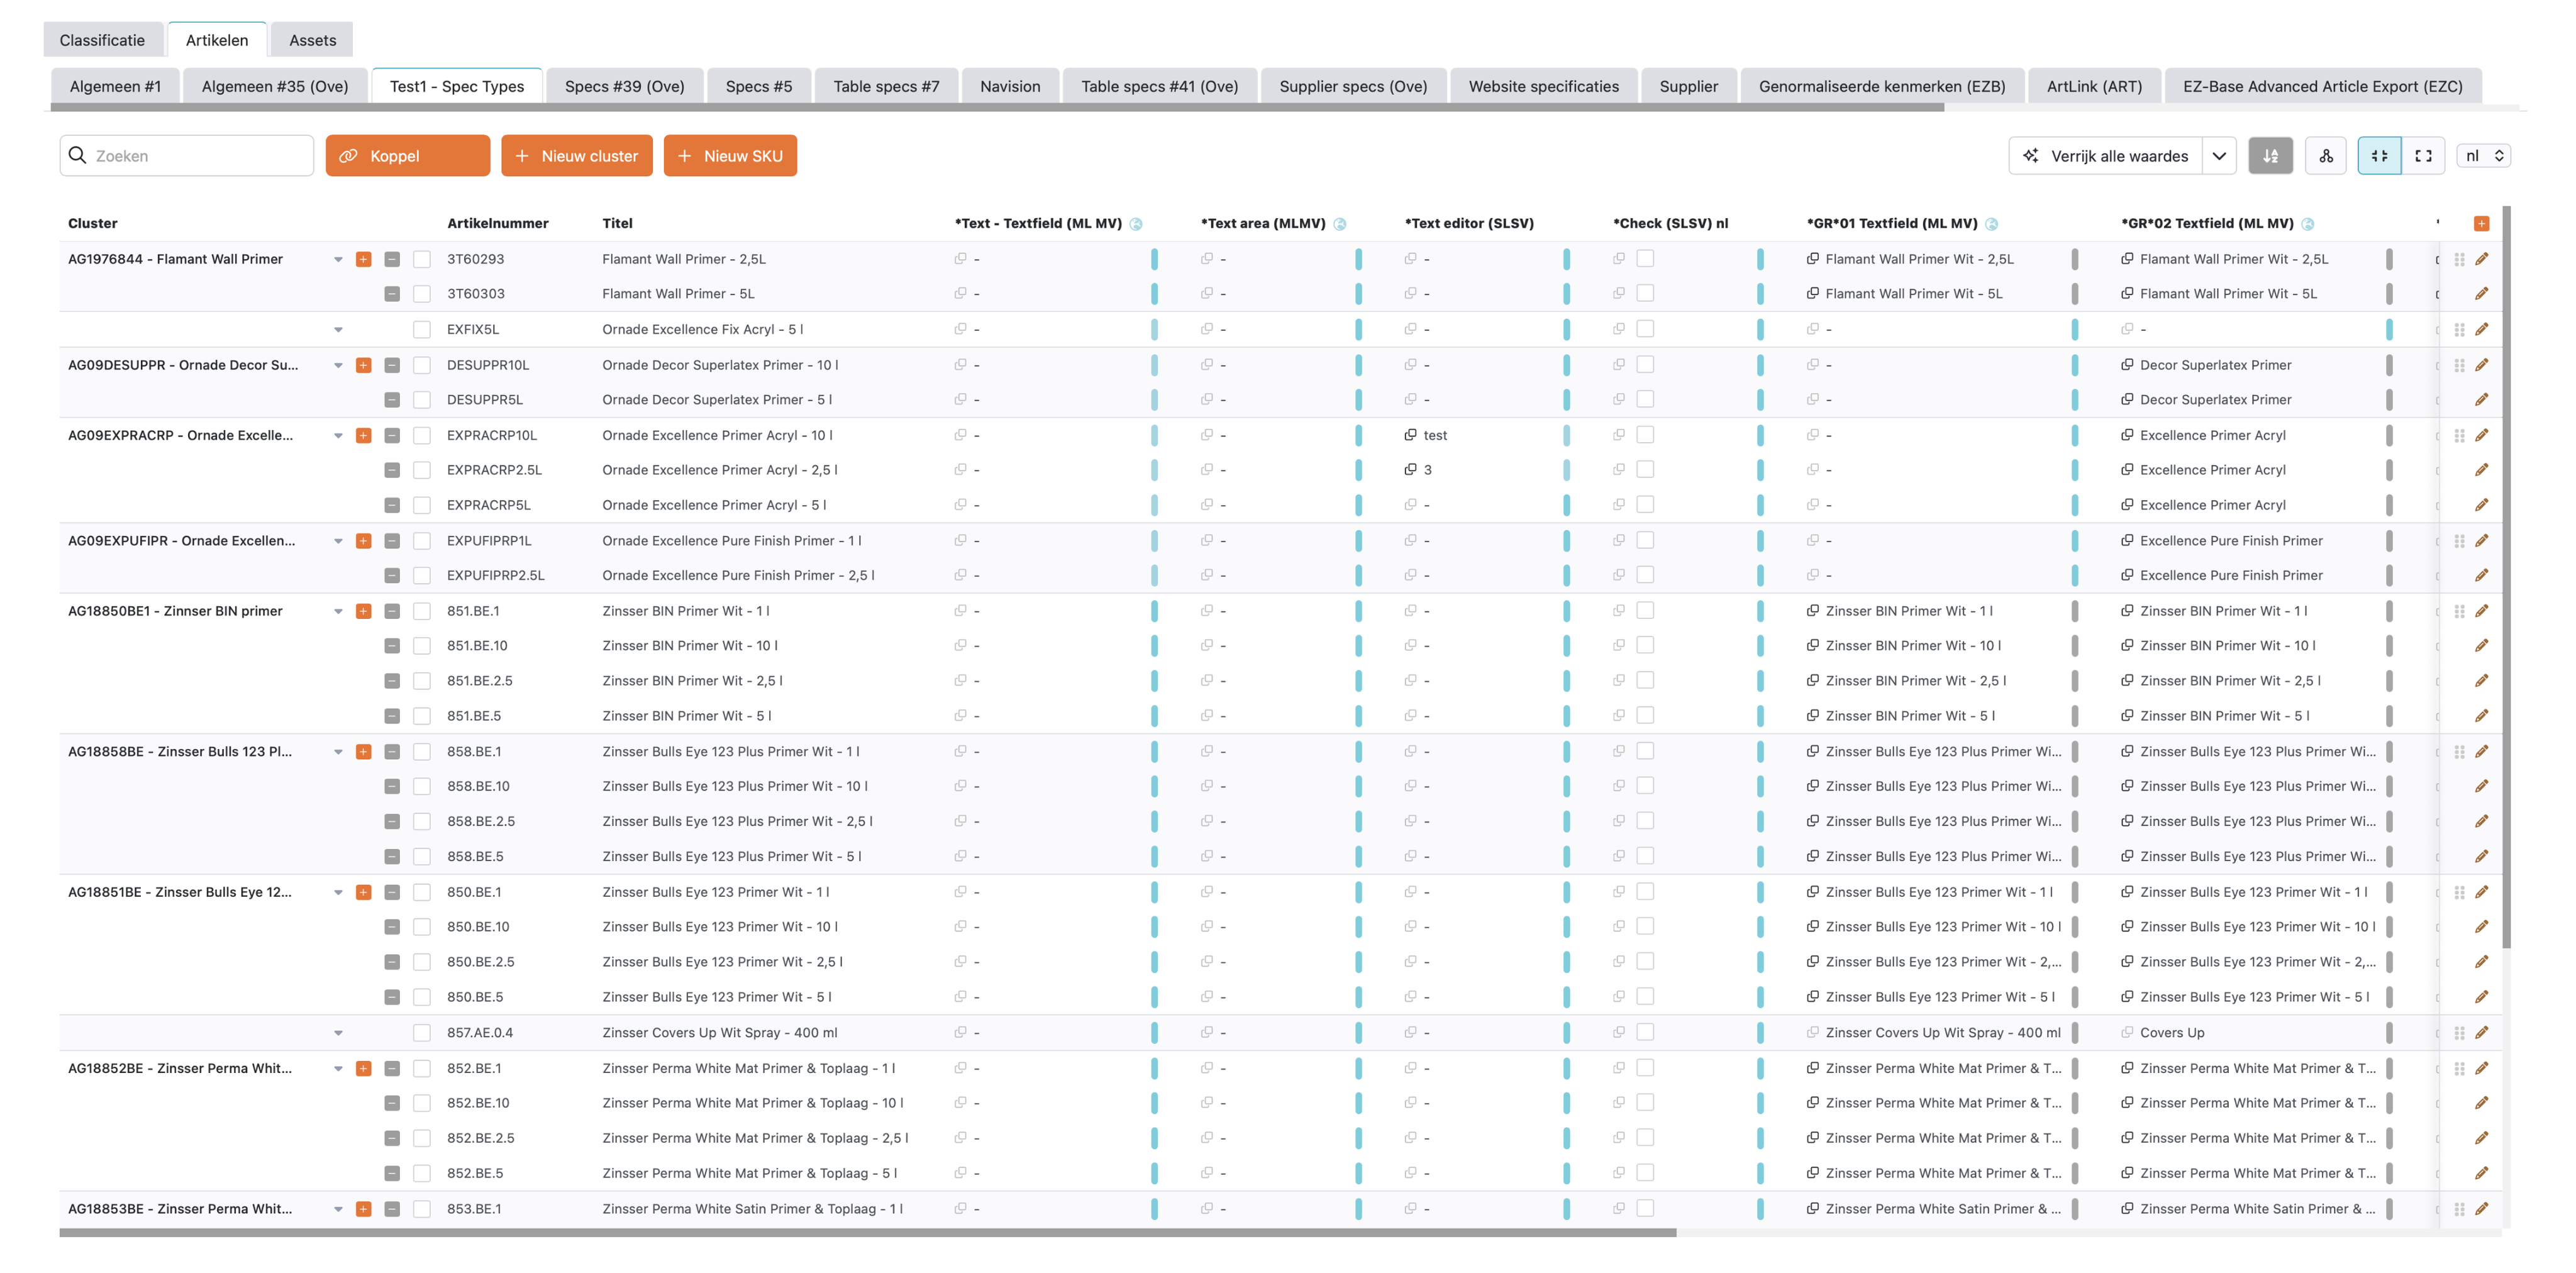The width and height of the screenshot is (2576, 1273).
Task: Toggle *Check (SLSV) checkbox for row EXPRACRP2.5L
Action: [1645, 469]
